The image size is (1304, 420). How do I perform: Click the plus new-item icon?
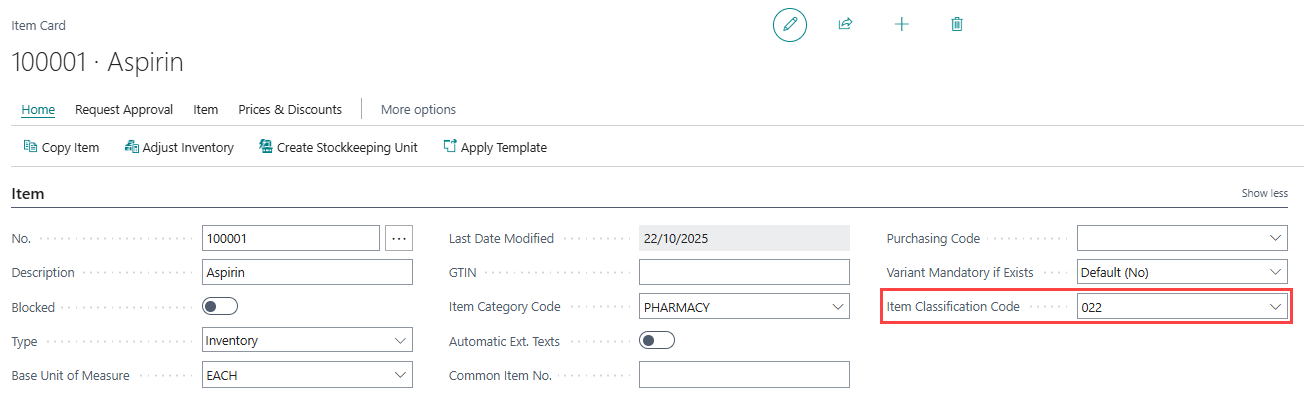(901, 24)
